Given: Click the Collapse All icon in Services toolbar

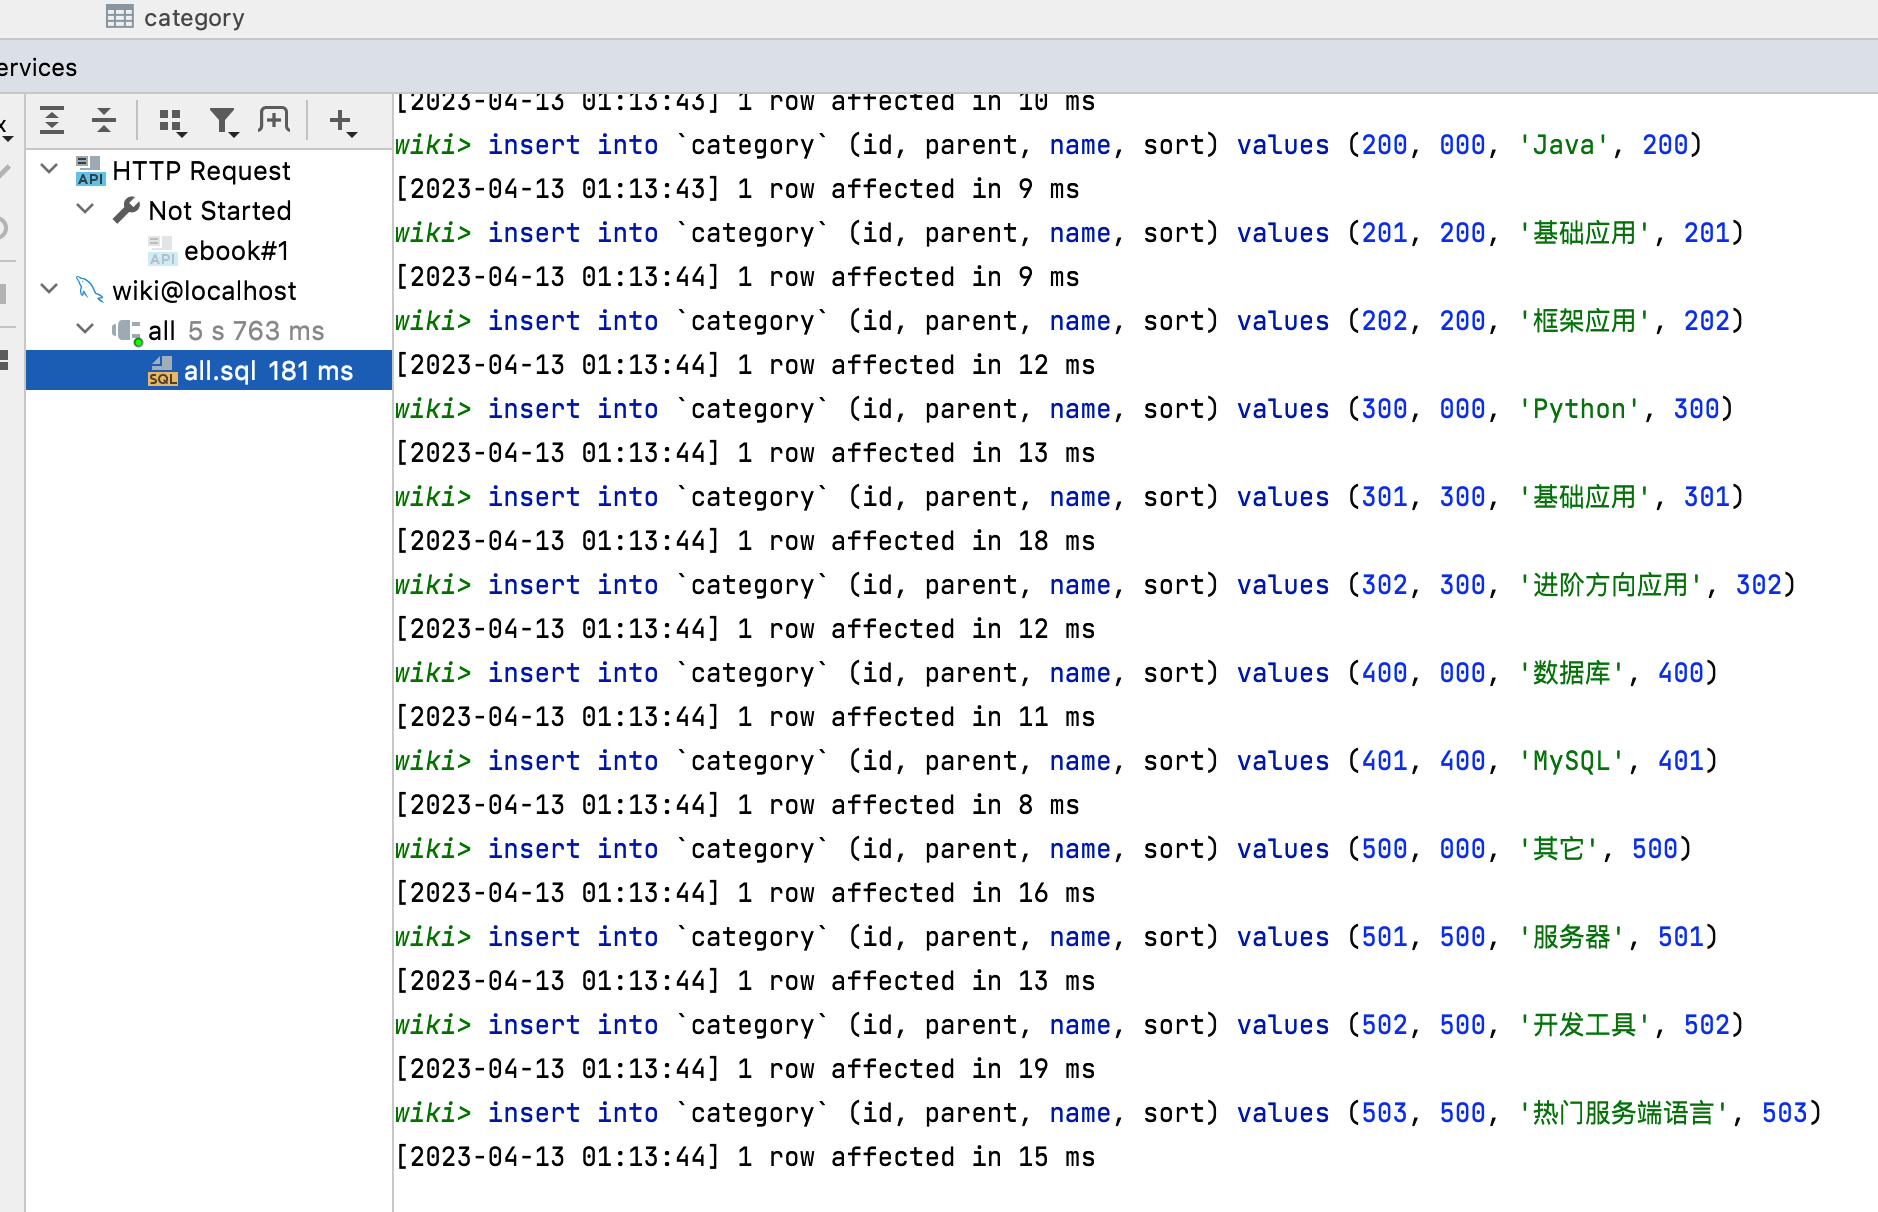Looking at the screenshot, I should tap(104, 120).
